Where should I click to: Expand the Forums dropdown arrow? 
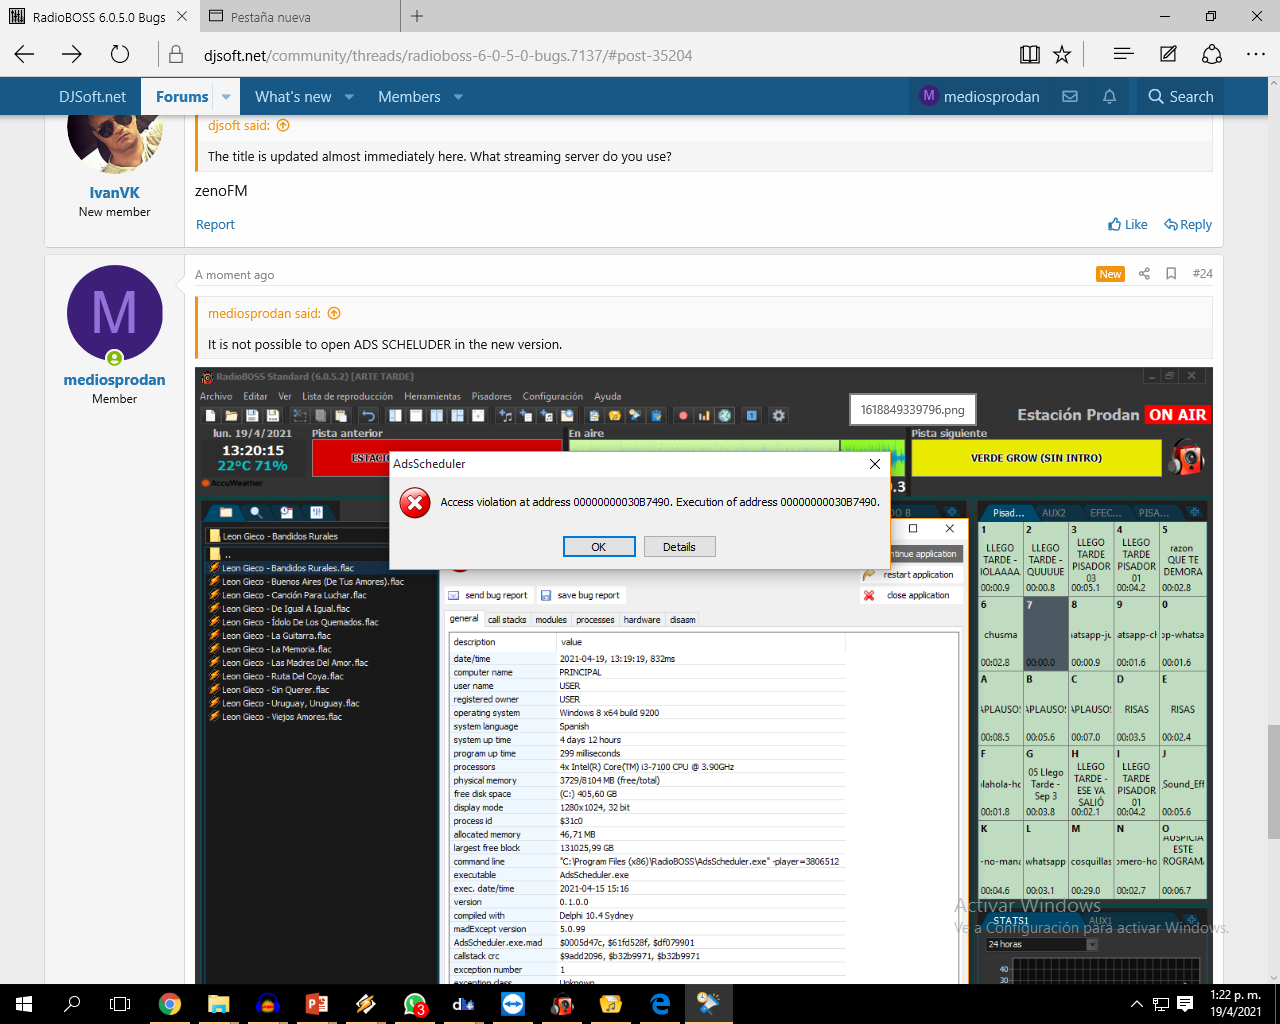click(x=226, y=97)
